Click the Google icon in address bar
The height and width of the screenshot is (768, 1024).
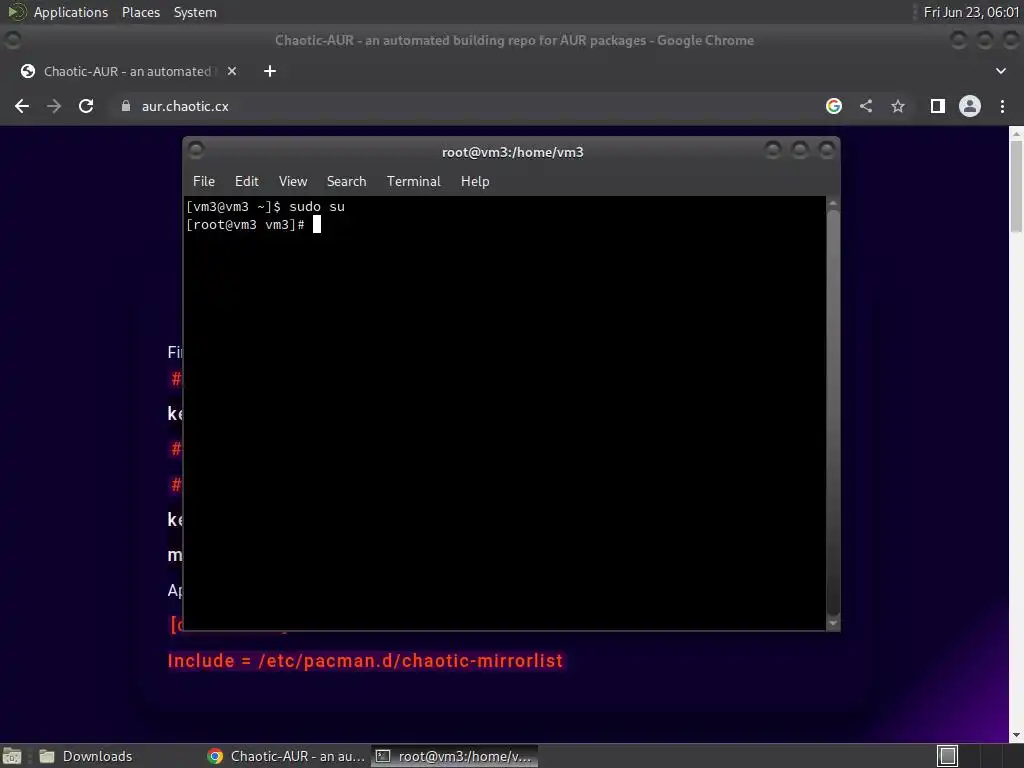(x=834, y=106)
